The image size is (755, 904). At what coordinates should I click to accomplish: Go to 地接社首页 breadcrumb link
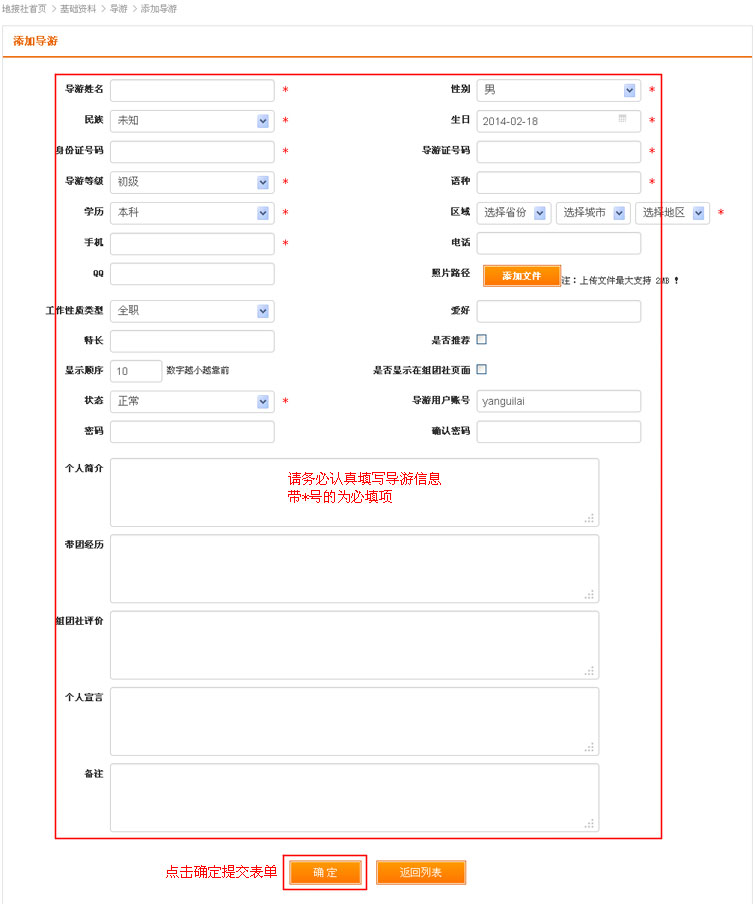click(x=23, y=9)
